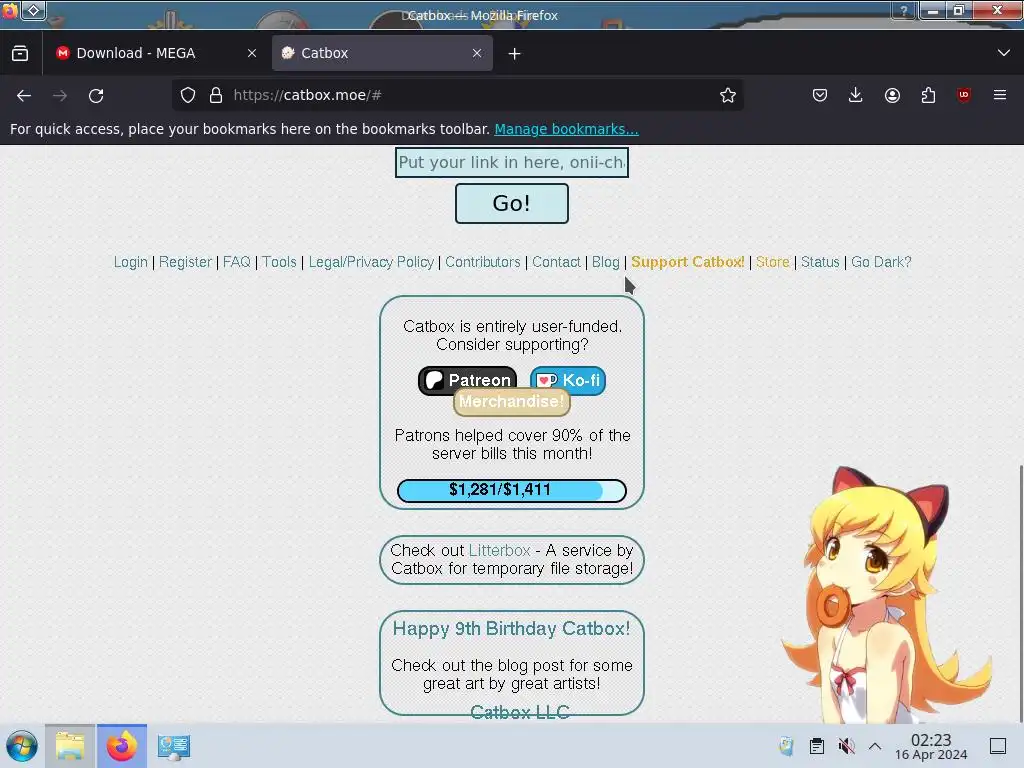Go back to the previous page
Image resolution: width=1024 pixels, height=768 pixels.
pyautogui.click(x=24, y=96)
